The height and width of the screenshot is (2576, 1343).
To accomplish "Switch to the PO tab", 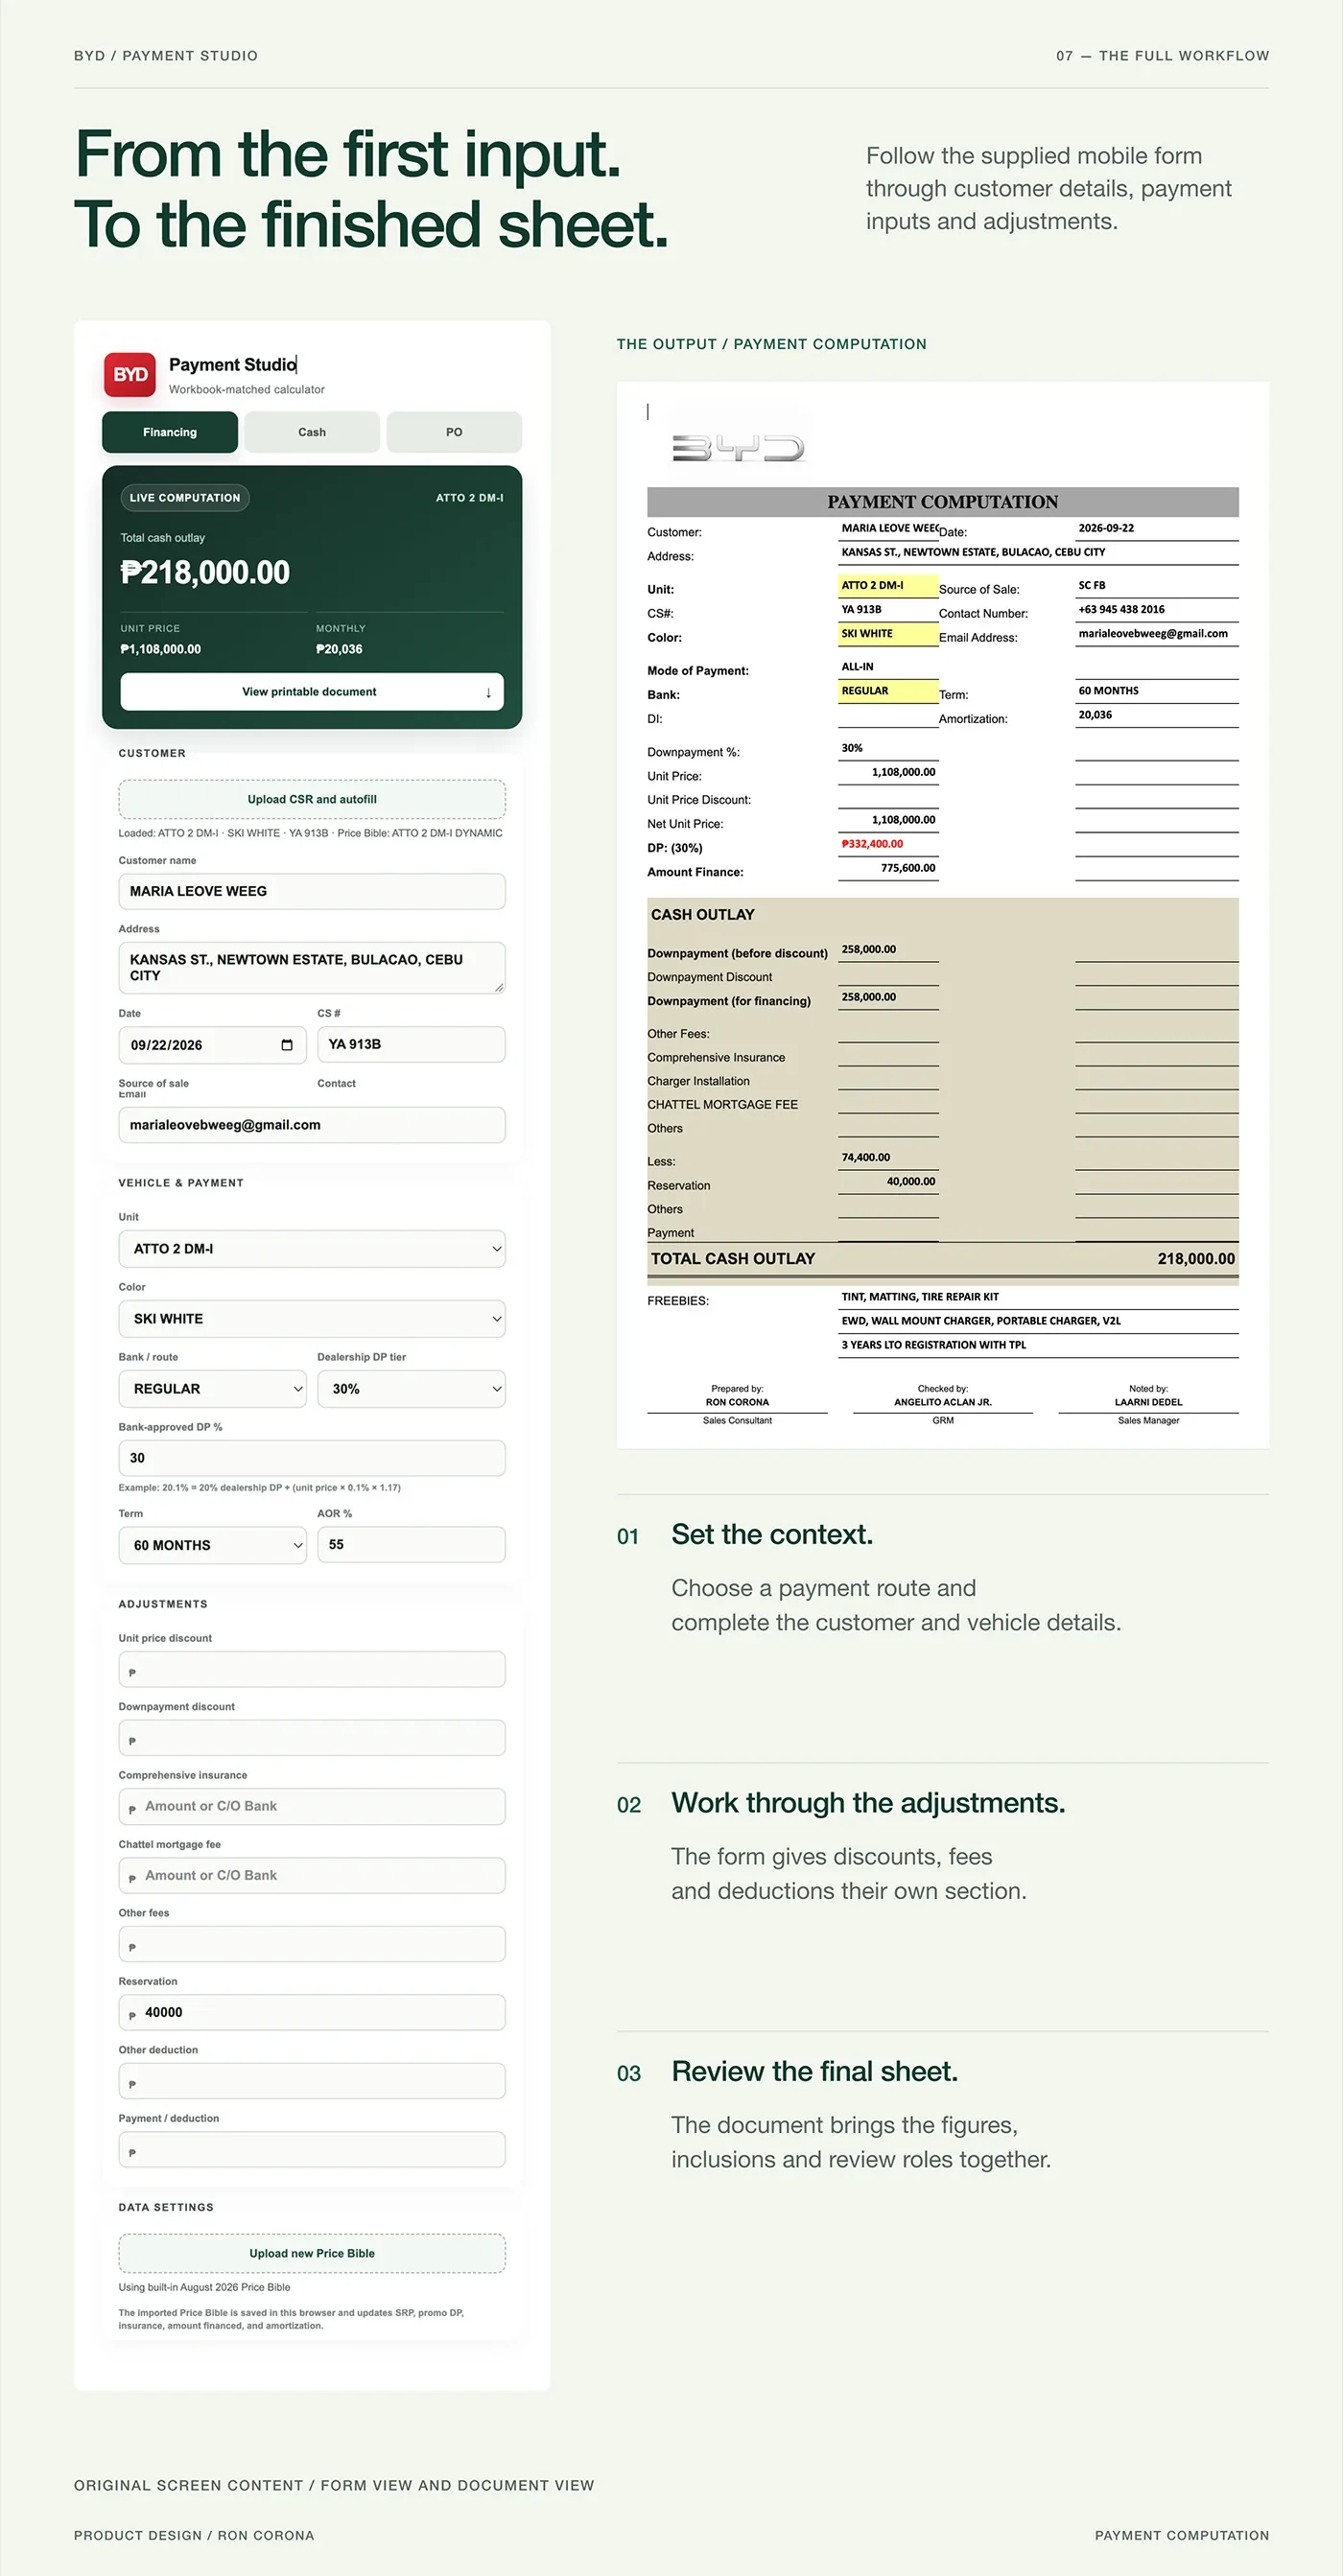I will (x=454, y=432).
